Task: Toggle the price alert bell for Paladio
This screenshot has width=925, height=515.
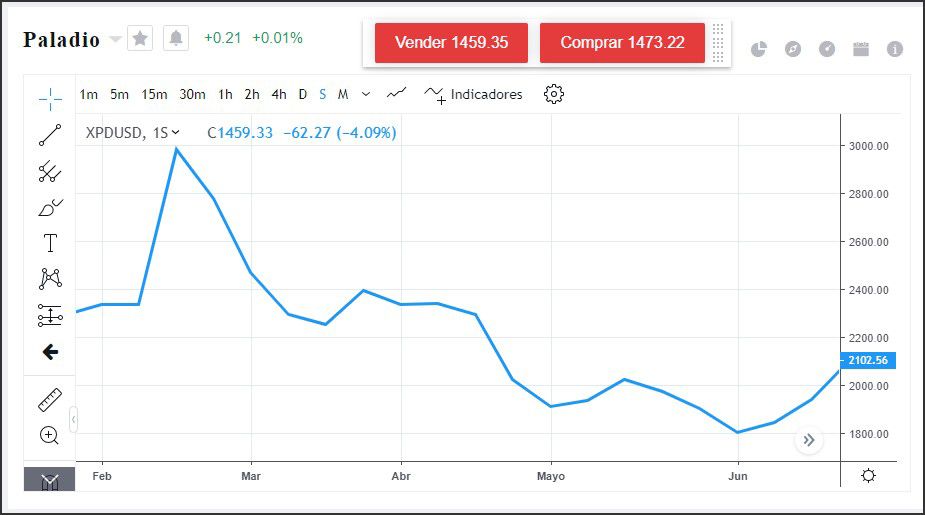Action: click(x=176, y=39)
